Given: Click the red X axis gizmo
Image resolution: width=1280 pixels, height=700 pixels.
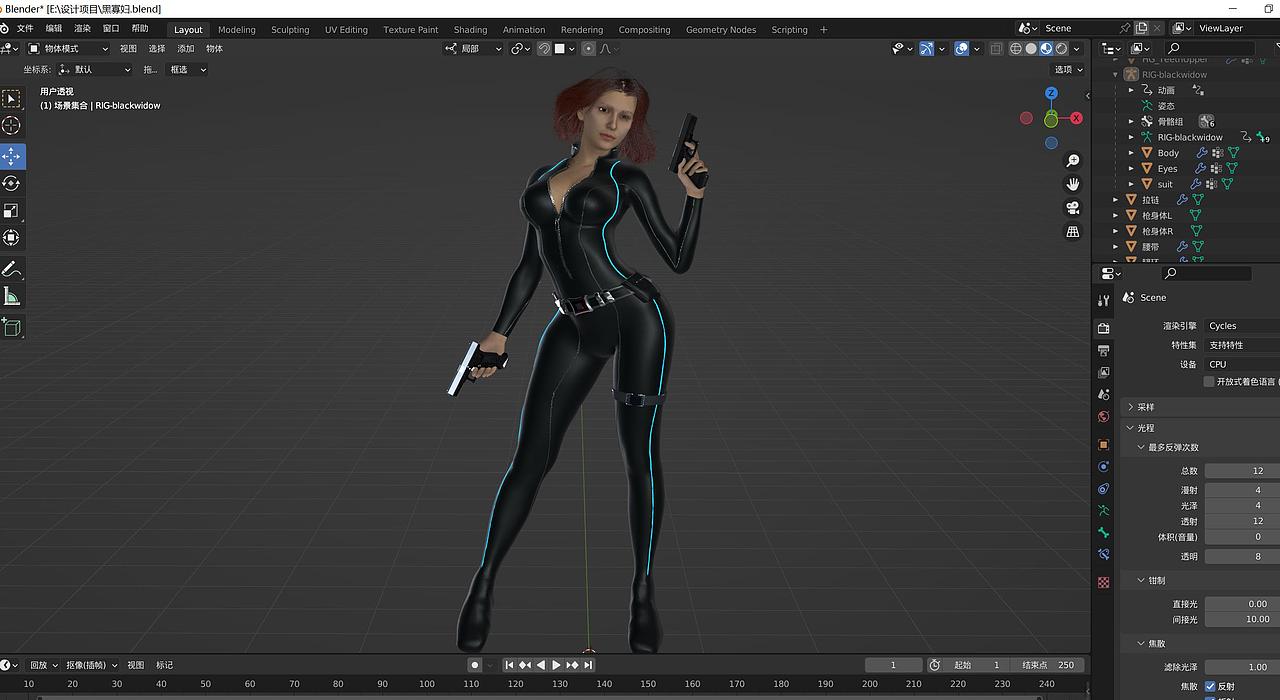Looking at the screenshot, I should coord(1076,118).
